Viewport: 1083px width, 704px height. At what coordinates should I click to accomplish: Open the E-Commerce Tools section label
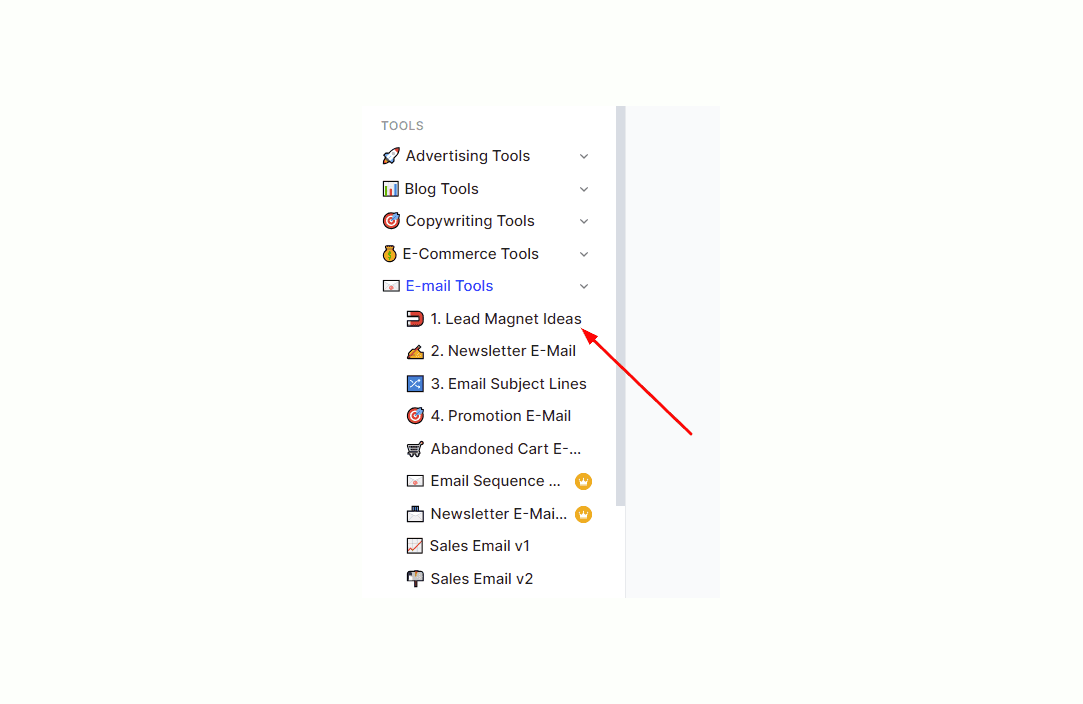[x=470, y=254]
